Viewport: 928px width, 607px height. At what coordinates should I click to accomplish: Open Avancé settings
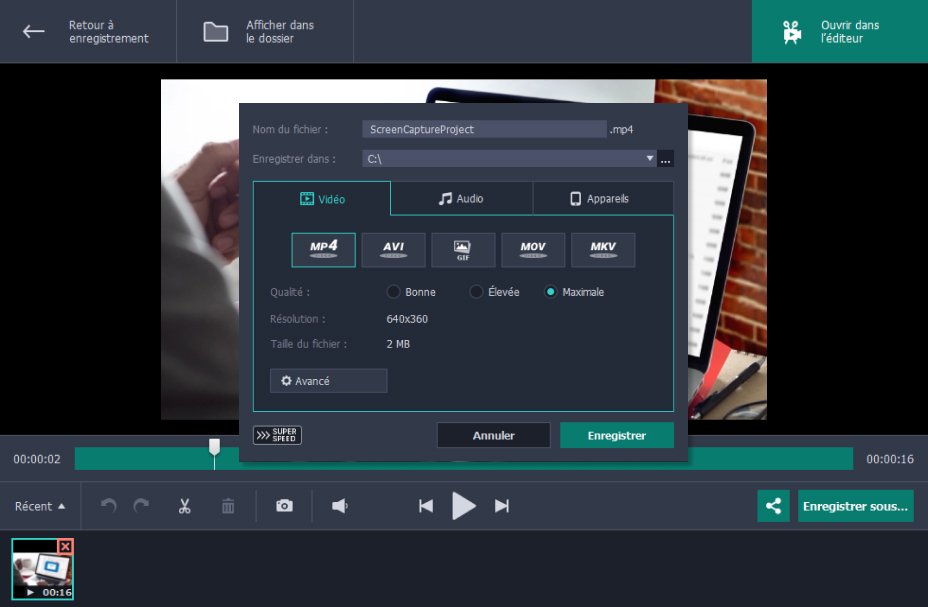click(x=328, y=381)
